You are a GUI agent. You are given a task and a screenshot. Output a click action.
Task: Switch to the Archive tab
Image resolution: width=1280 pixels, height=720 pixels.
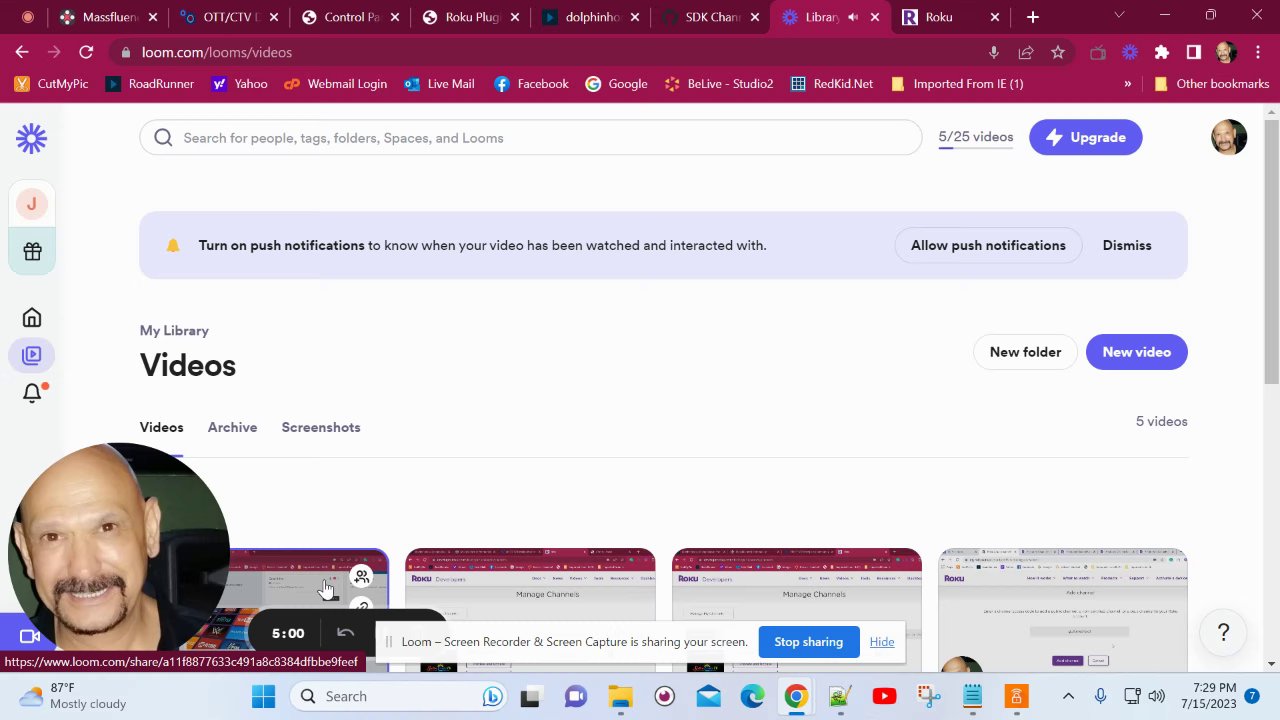232,427
